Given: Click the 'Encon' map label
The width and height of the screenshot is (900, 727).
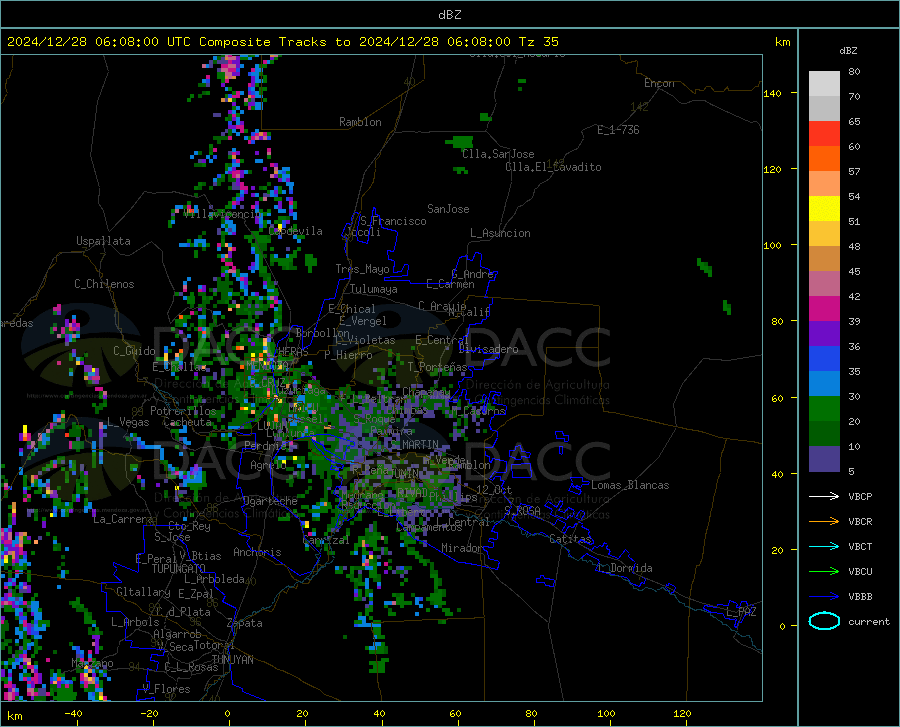Looking at the screenshot, I should [x=659, y=83].
